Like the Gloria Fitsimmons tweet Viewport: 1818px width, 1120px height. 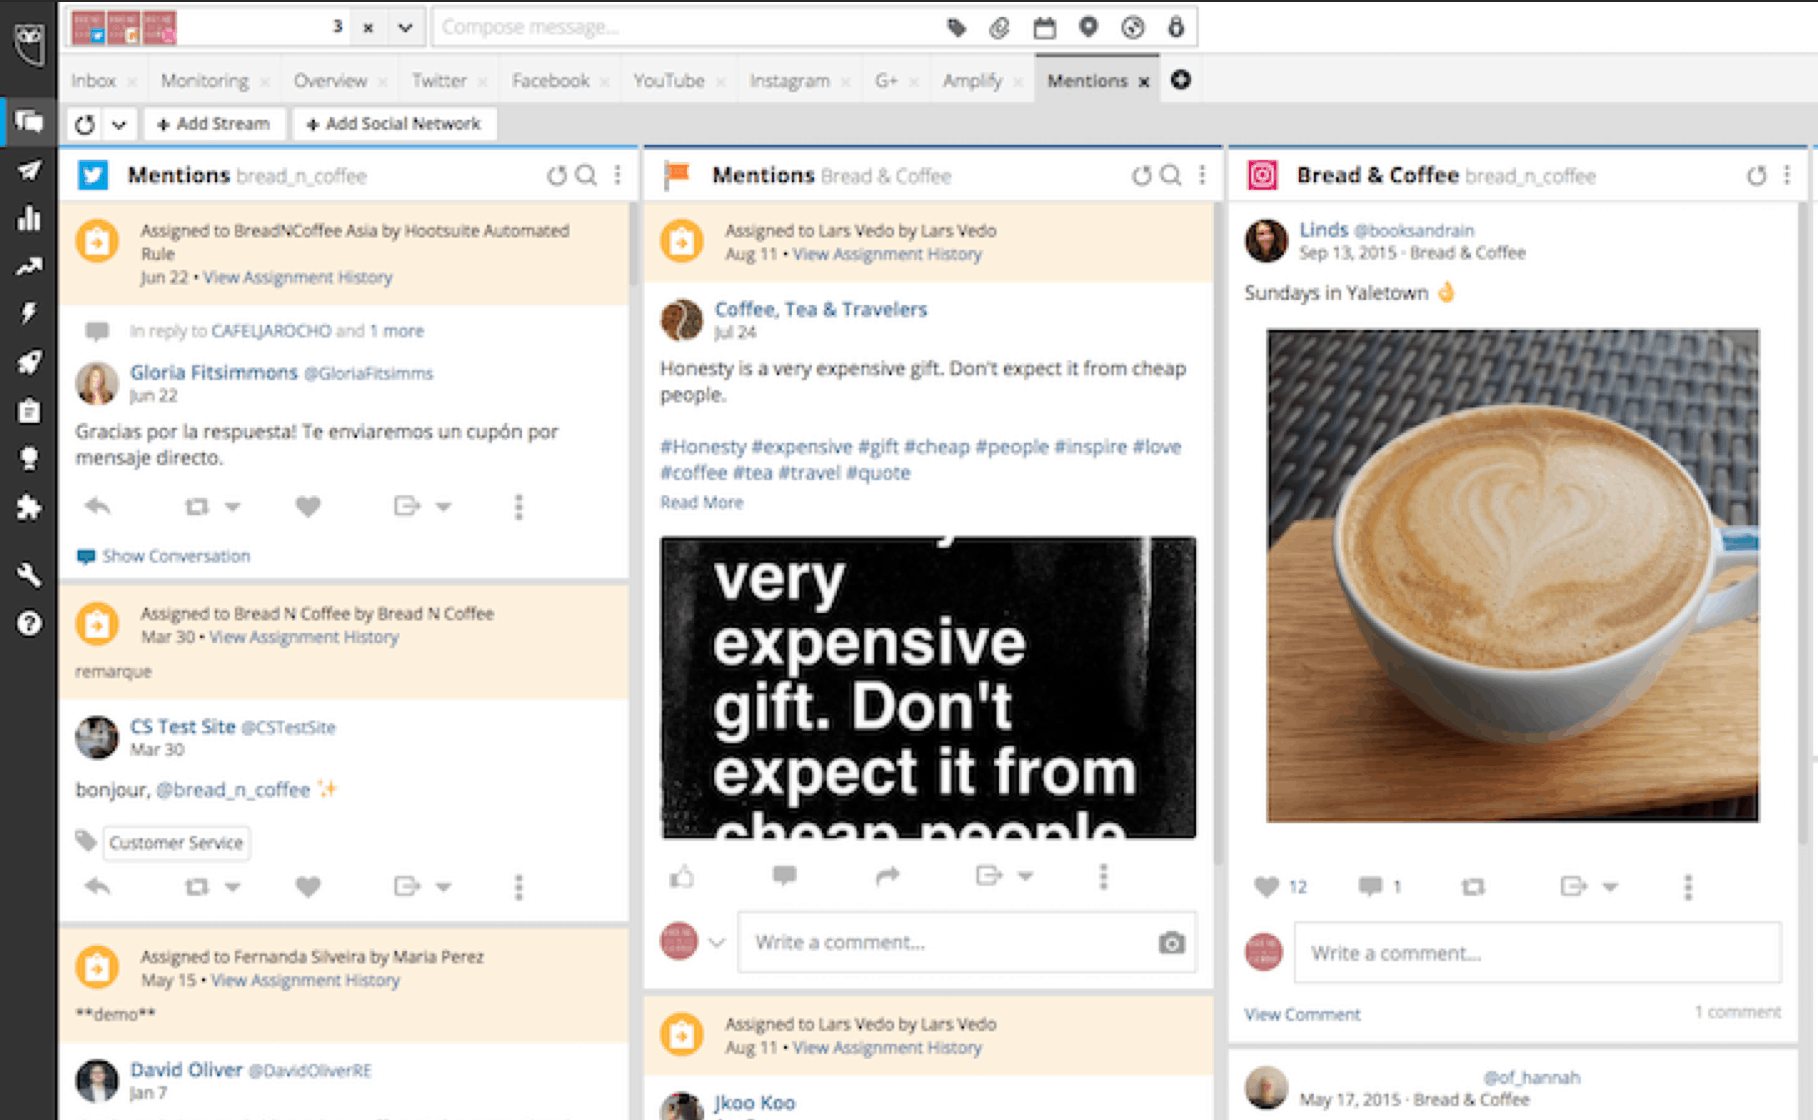tap(308, 506)
